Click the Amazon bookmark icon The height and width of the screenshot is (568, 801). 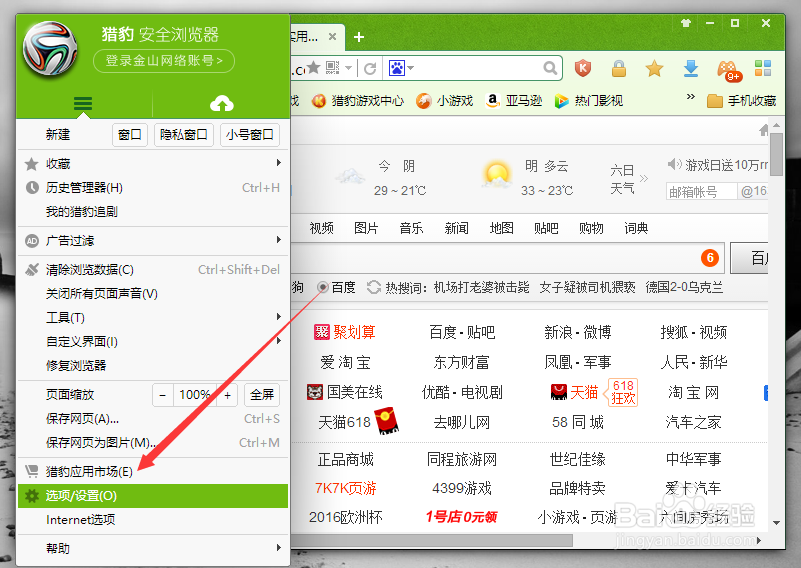pos(492,101)
